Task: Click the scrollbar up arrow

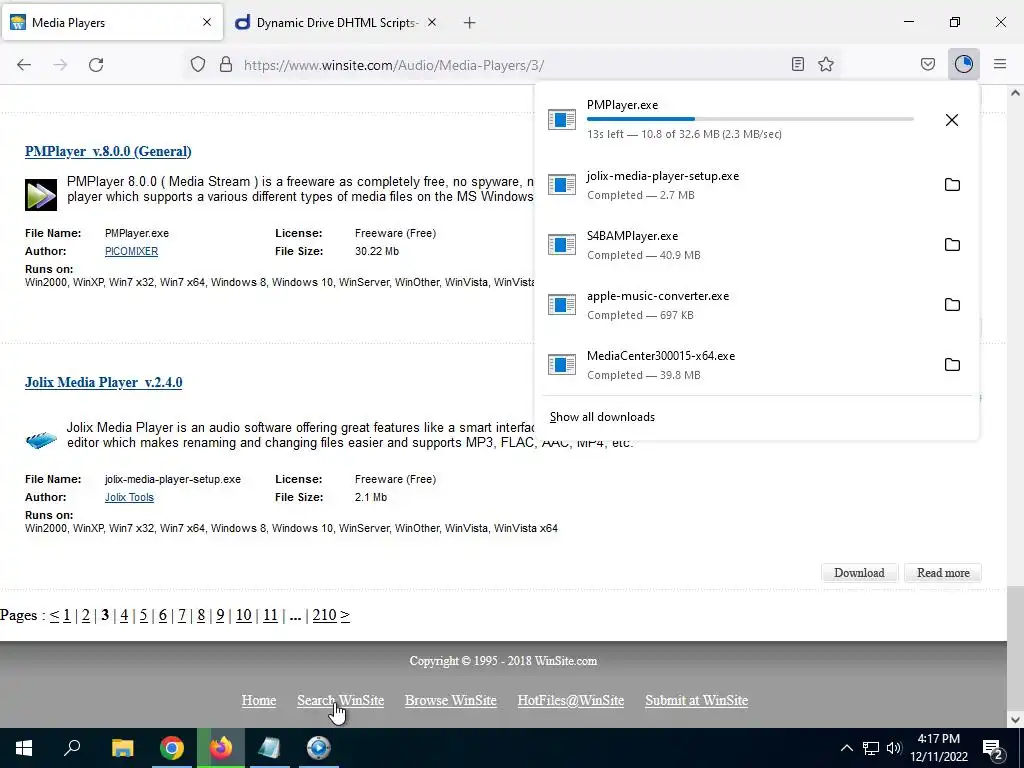Action: click(1015, 93)
